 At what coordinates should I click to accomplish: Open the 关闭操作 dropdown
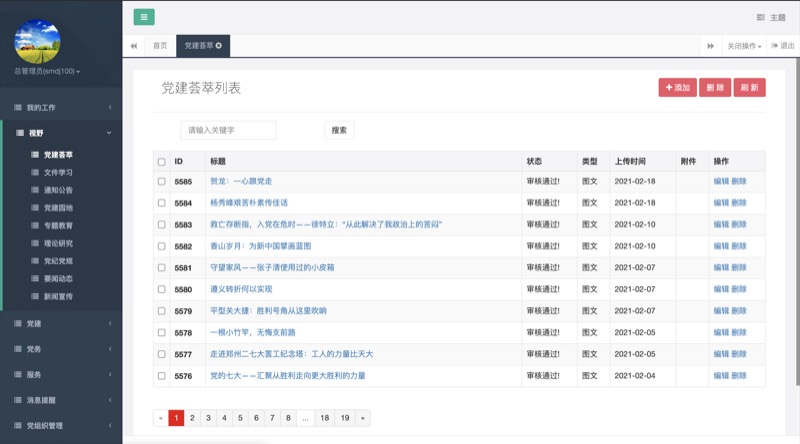(744, 46)
